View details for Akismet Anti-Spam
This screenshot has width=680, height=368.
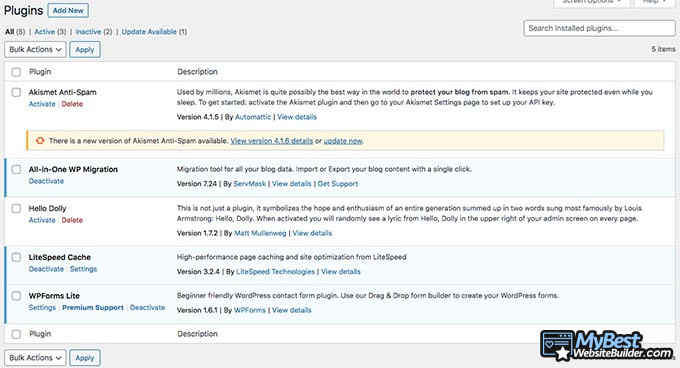point(297,117)
